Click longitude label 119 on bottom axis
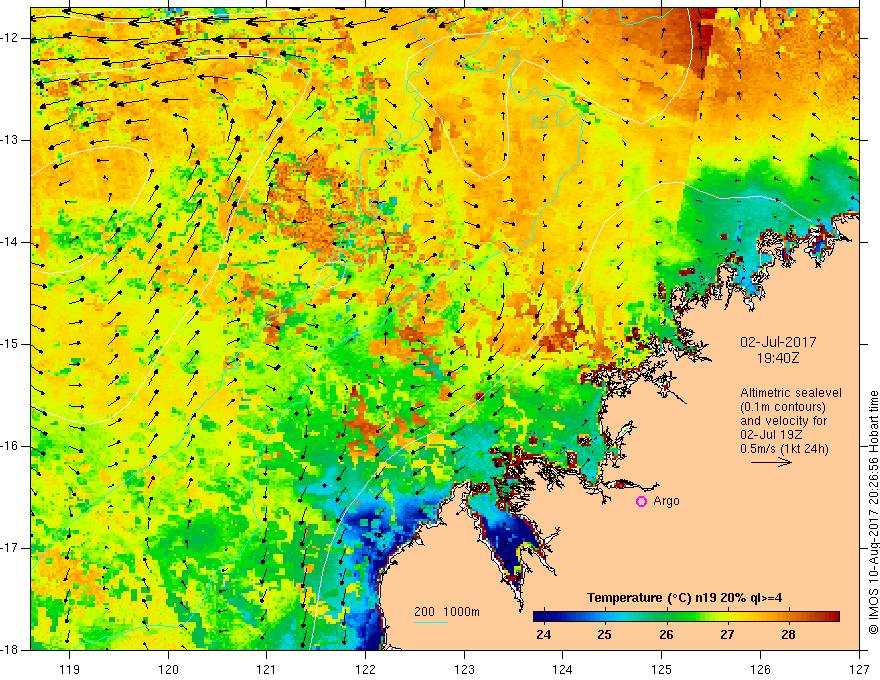 point(70,669)
